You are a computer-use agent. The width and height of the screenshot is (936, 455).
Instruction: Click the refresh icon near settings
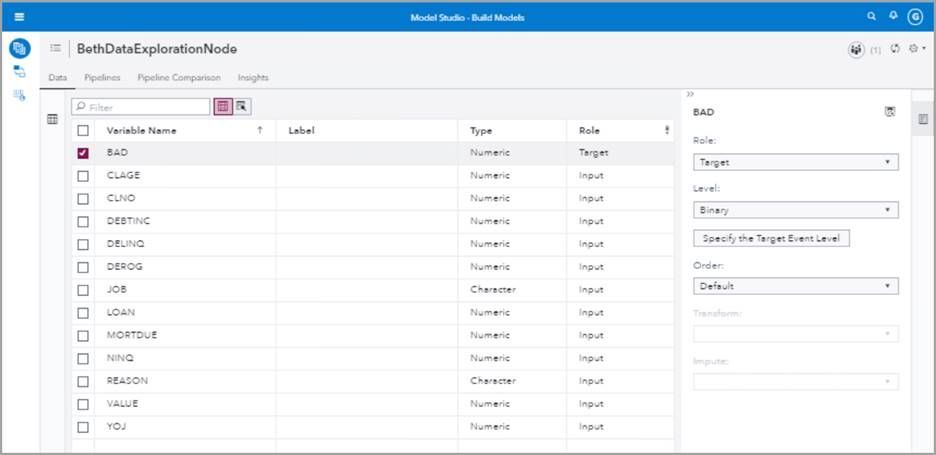click(x=895, y=49)
